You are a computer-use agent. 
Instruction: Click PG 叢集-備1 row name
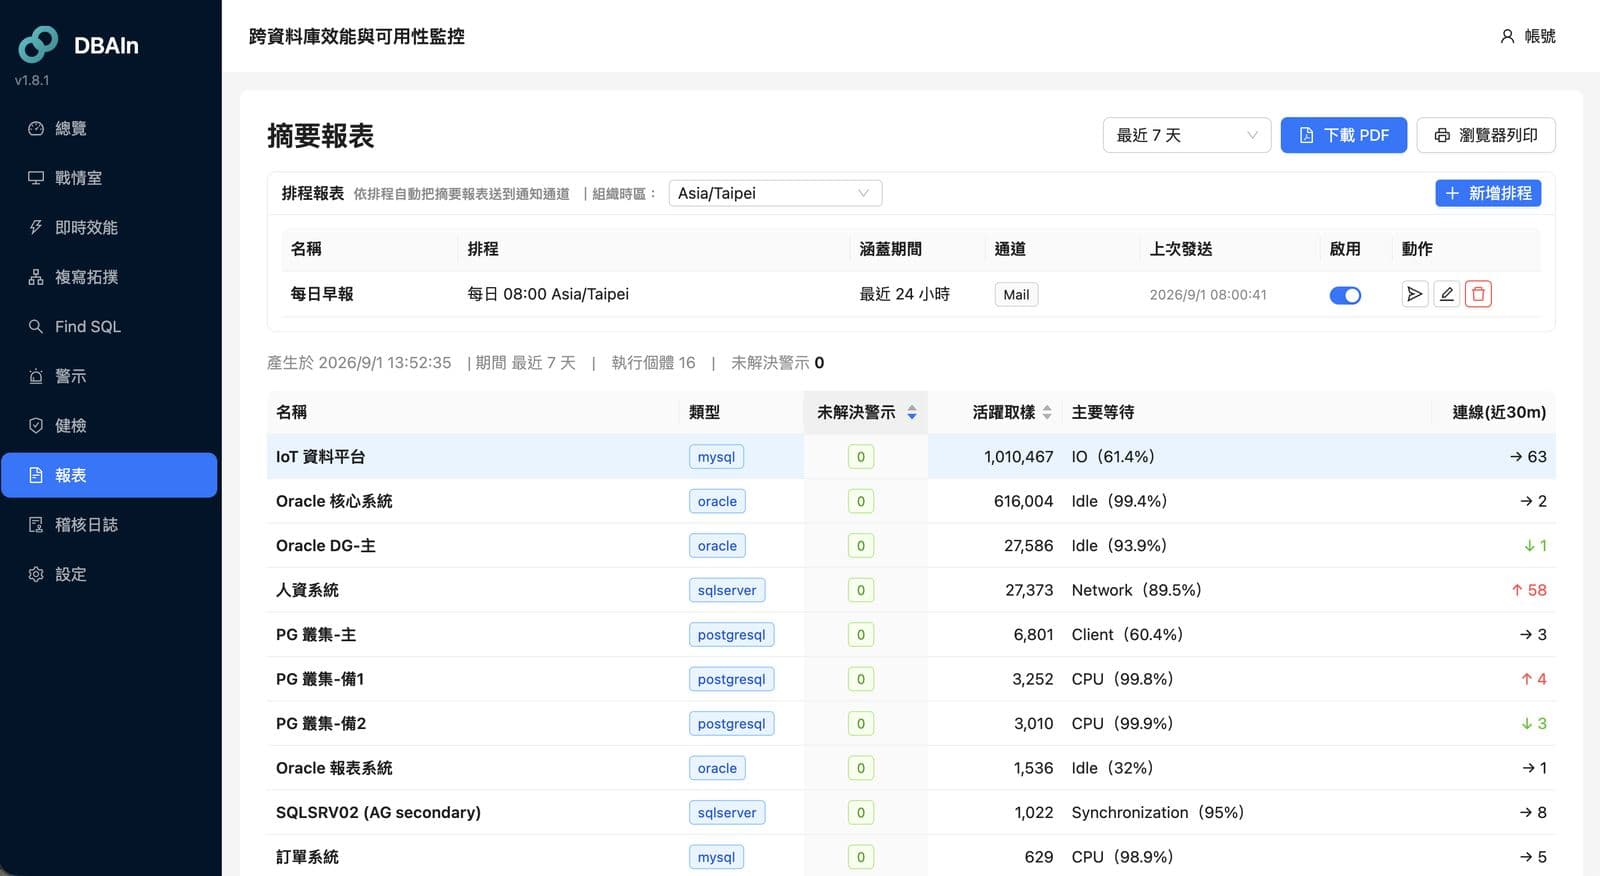(x=320, y=679)
